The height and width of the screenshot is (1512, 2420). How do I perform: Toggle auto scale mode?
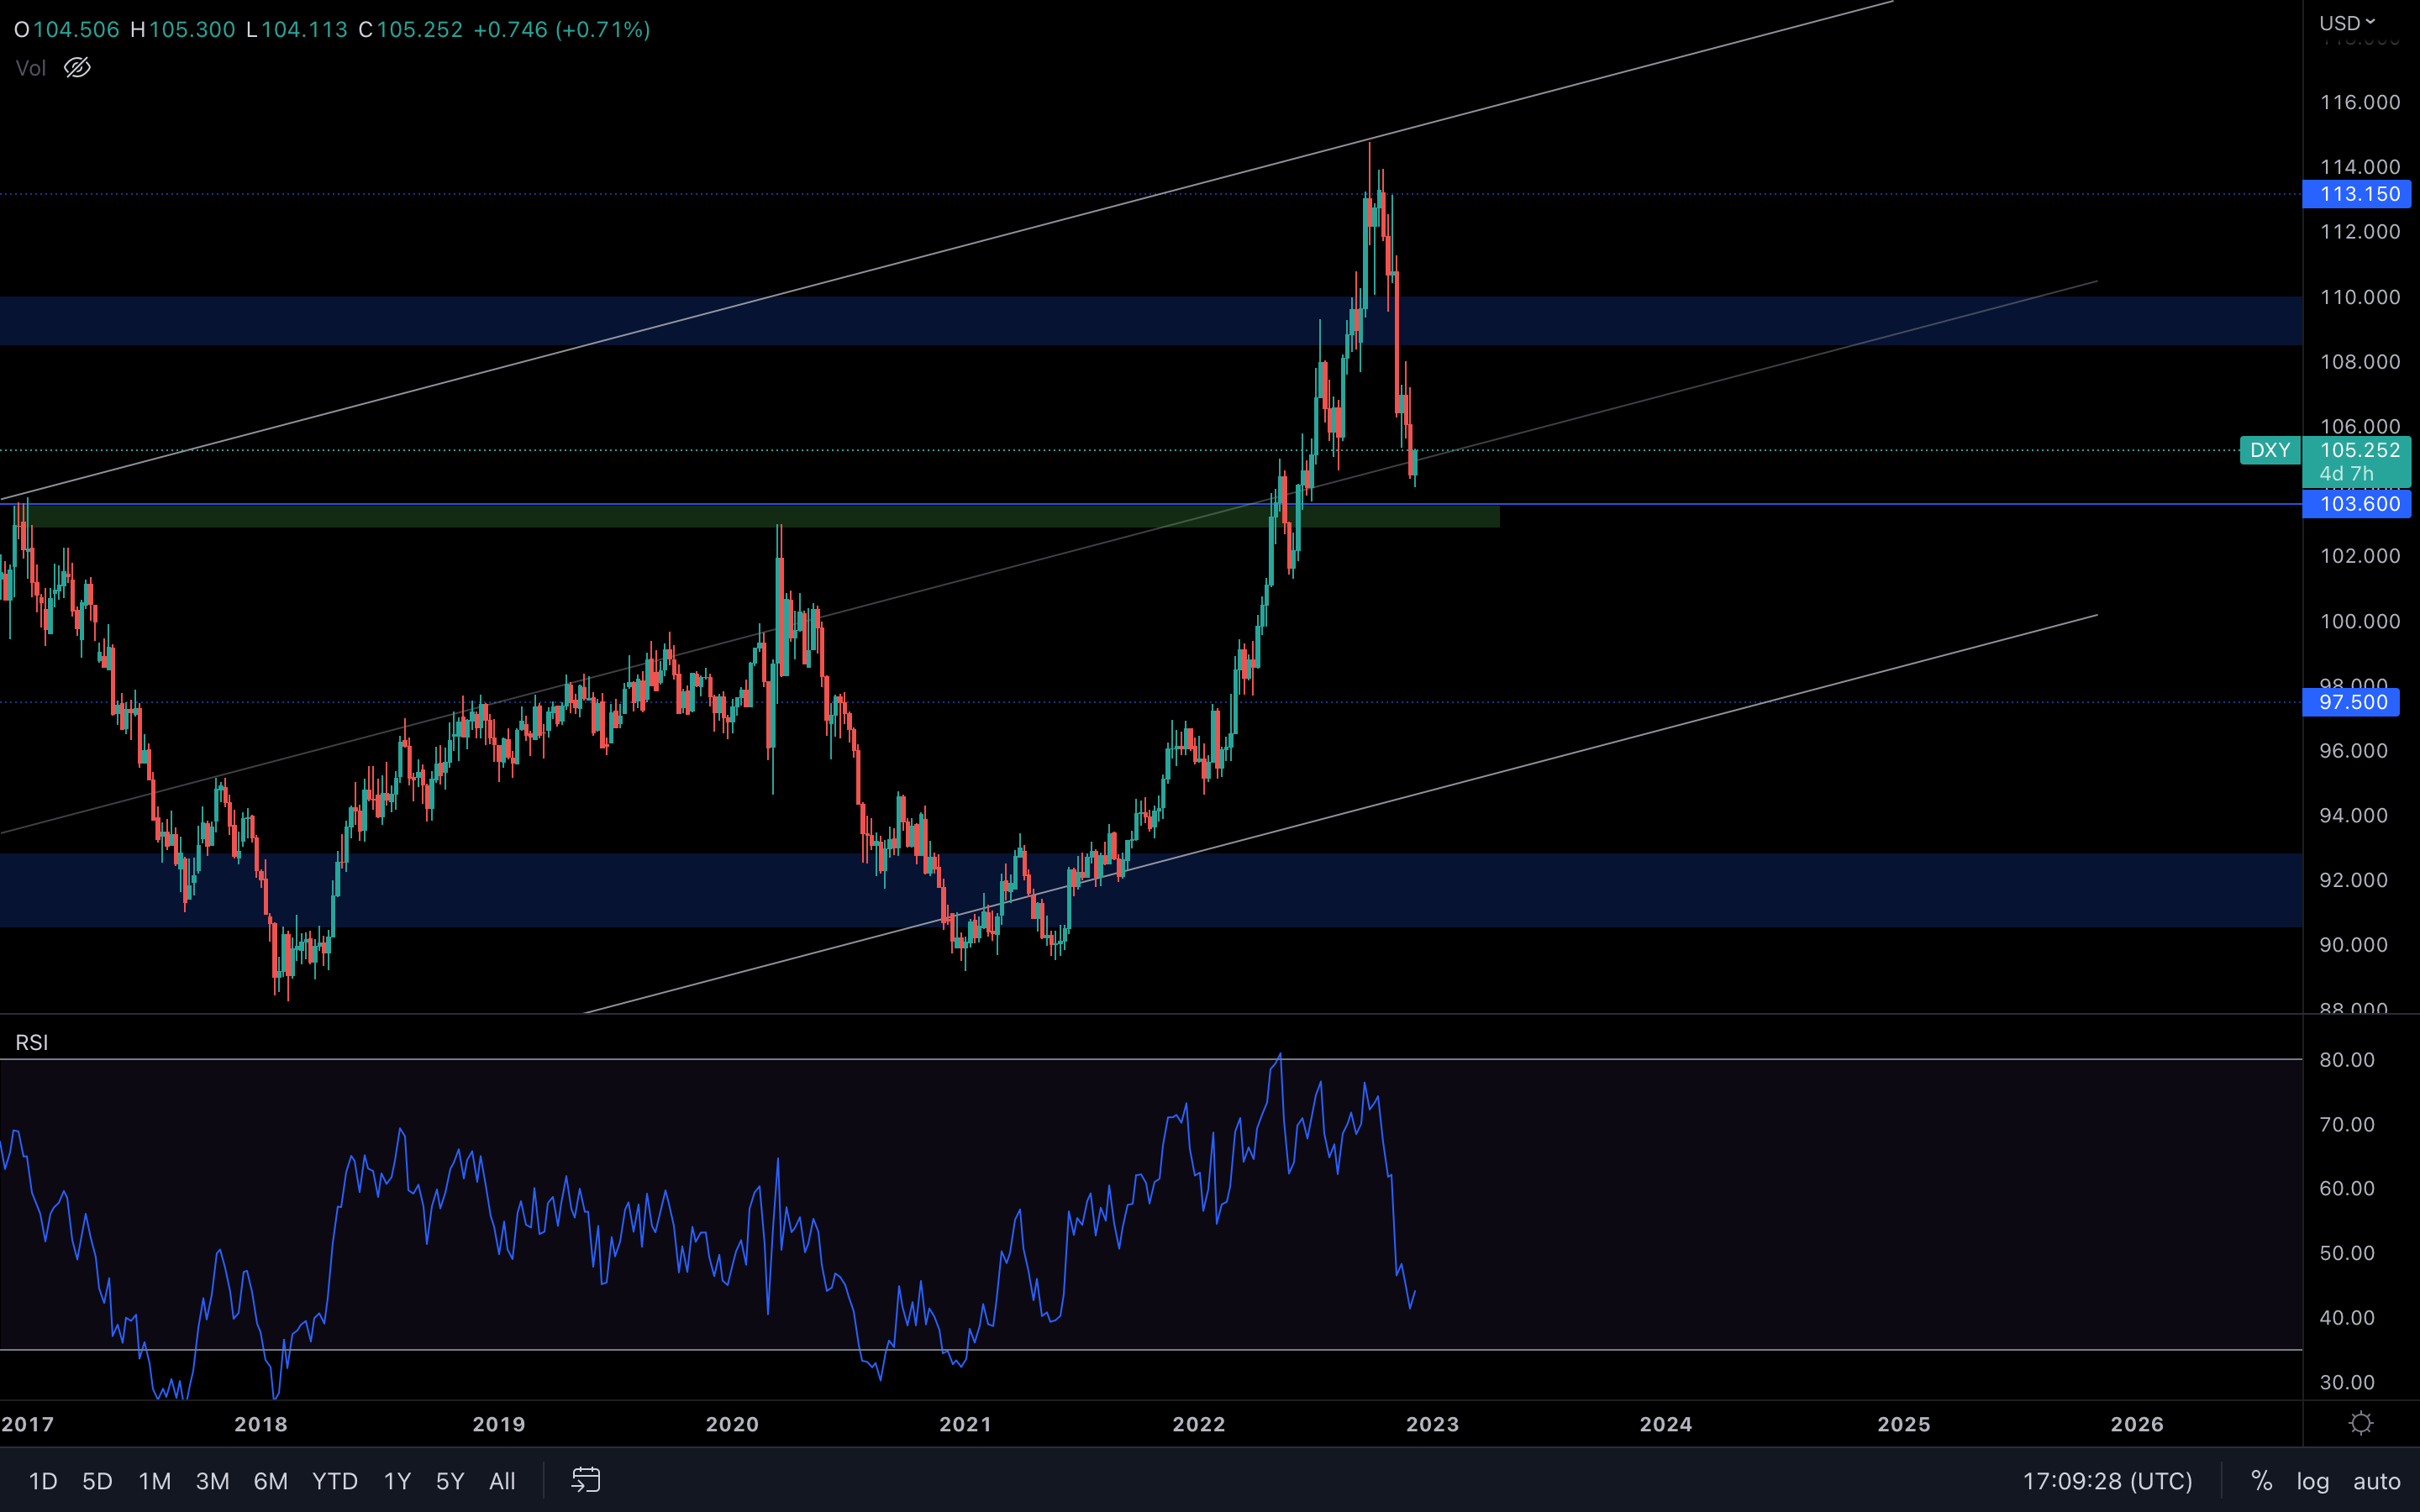[x=2376, y=1481]
